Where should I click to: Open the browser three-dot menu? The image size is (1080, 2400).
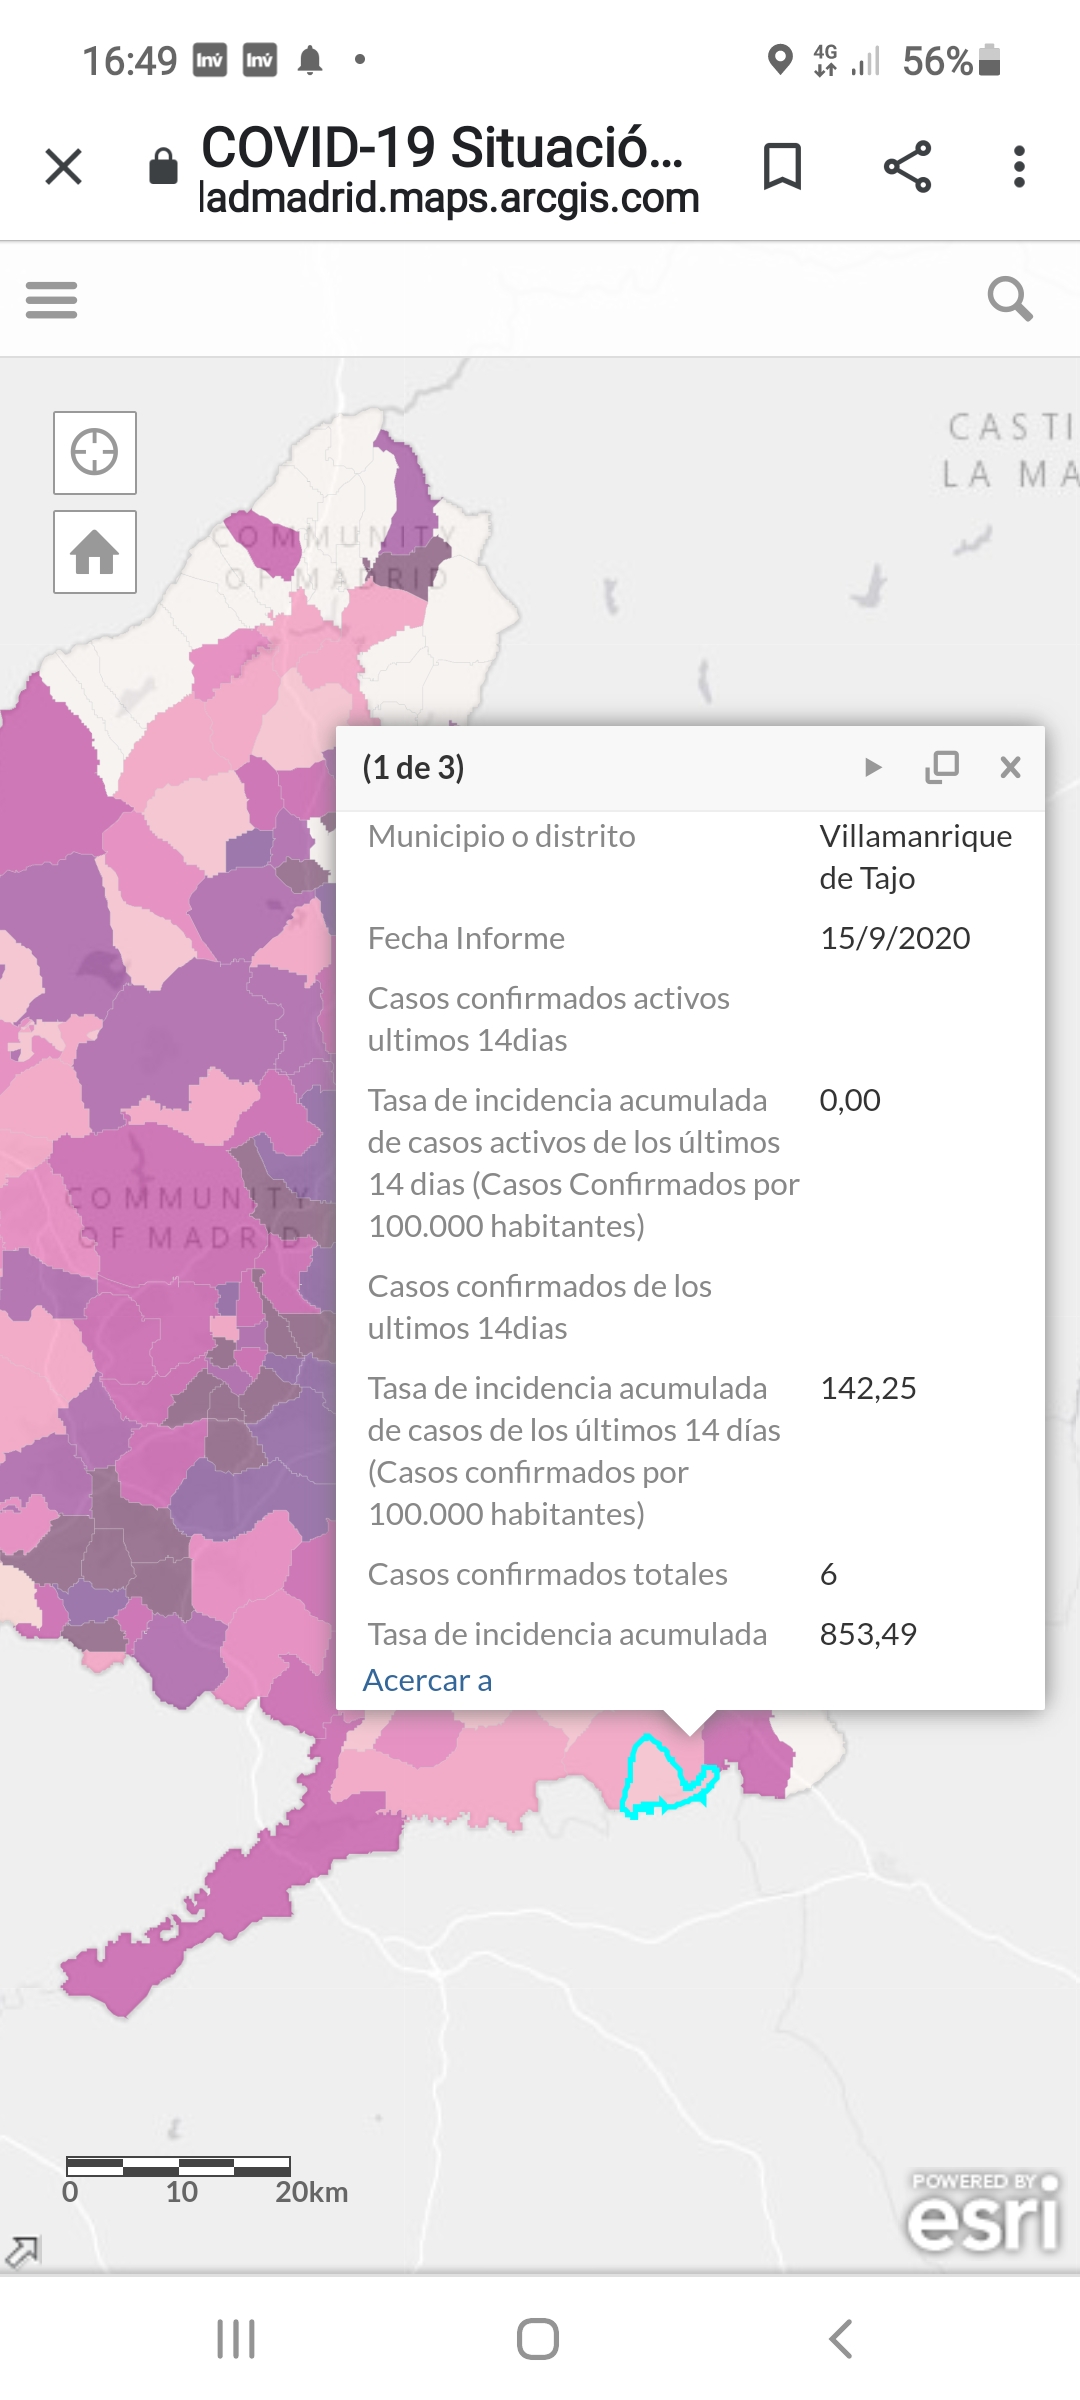[1019, 166]
